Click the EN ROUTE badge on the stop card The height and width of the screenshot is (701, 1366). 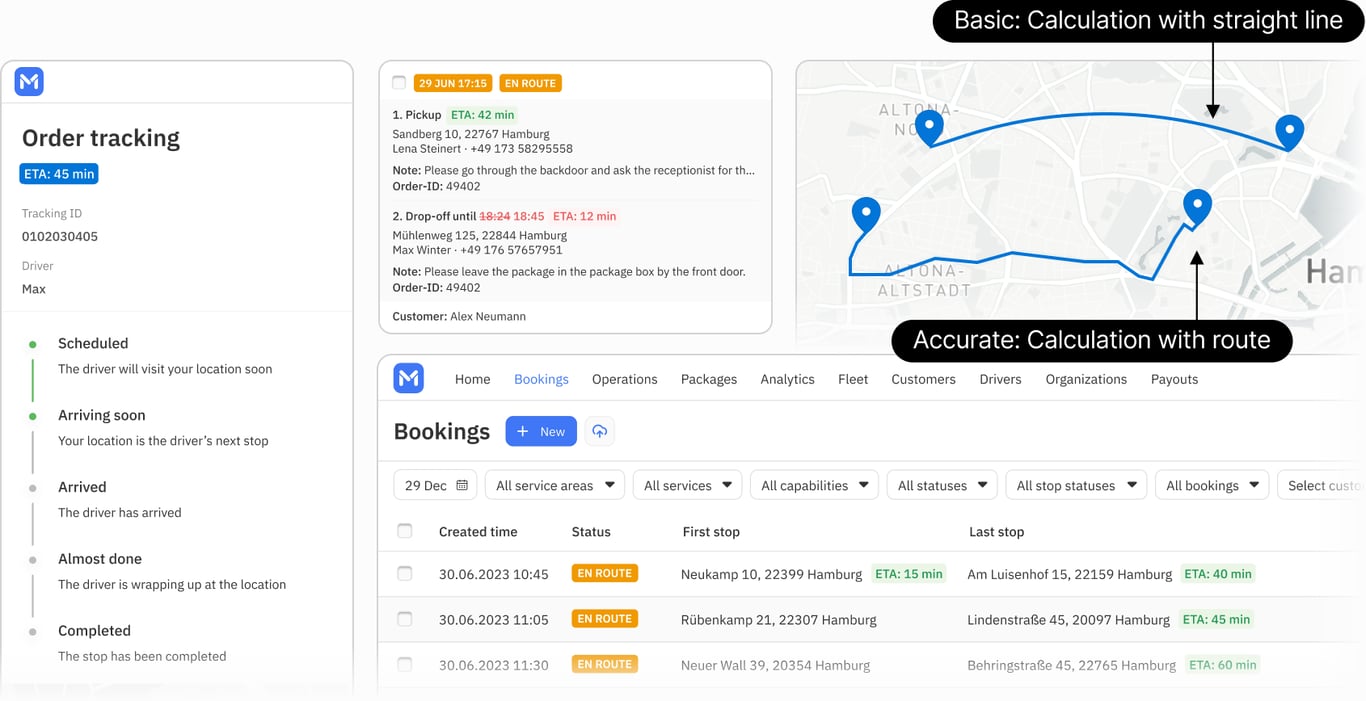pyautogui.click(x=531, y=83)
